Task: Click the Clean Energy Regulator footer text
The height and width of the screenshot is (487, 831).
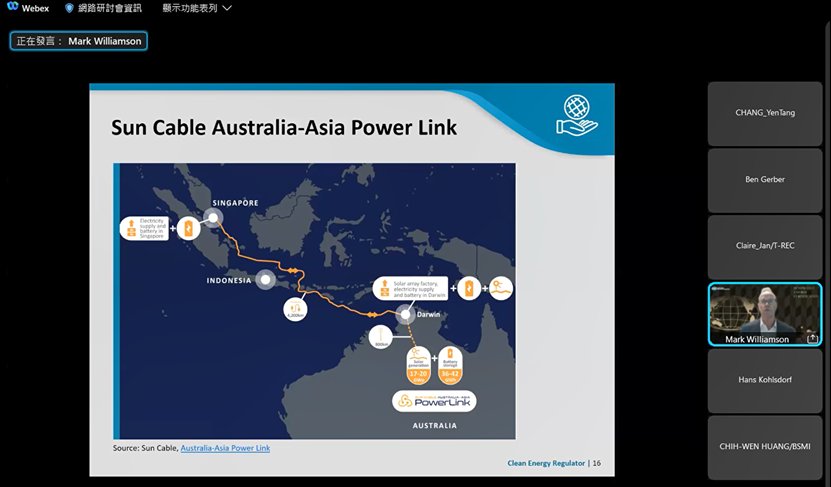Action: [x=546, y=463]
